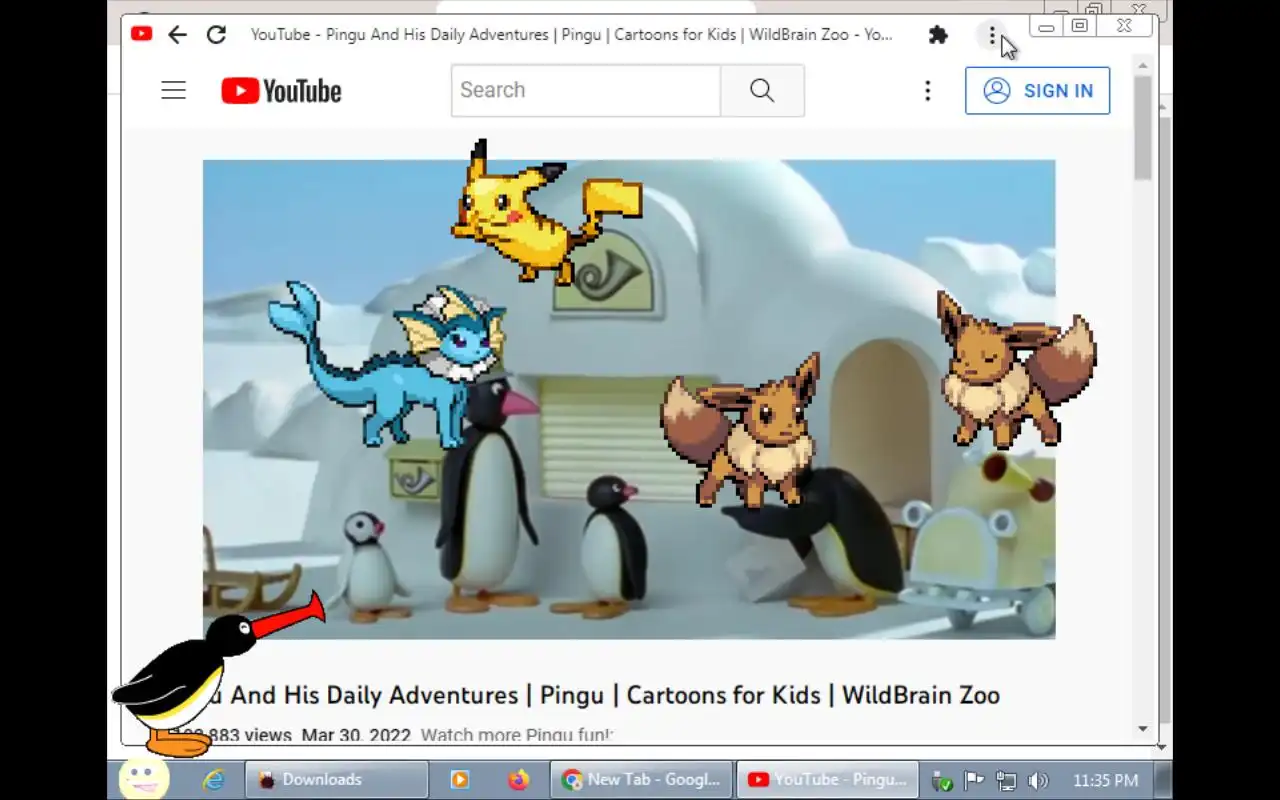Click the page scrollbar down arrow
This screenshot has width=1280, height=800.
(x=1143, y=729)
